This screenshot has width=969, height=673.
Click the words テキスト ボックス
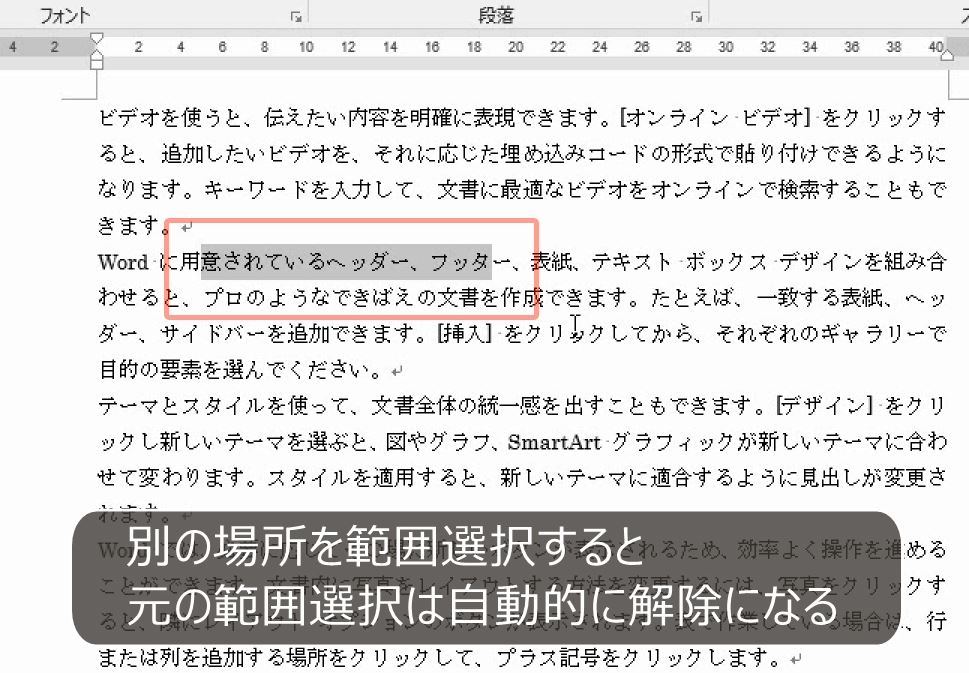pyautogui.click(x=678, y=262)
